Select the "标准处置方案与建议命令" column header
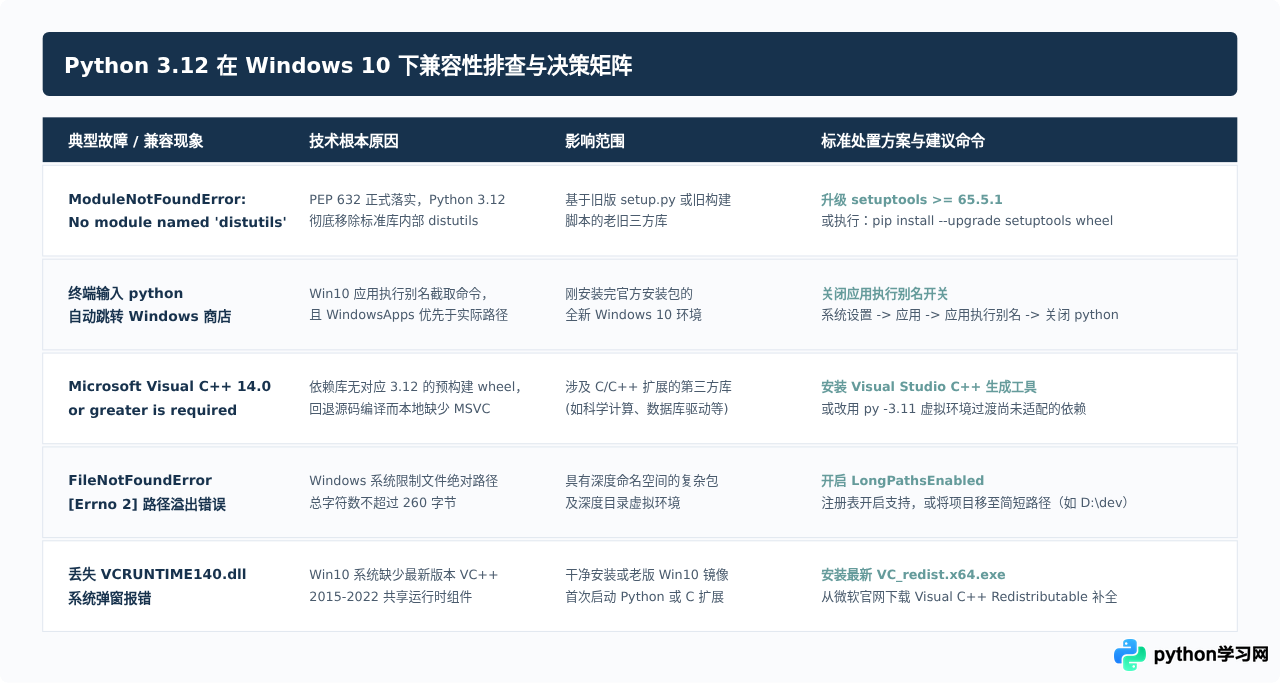 903,141
